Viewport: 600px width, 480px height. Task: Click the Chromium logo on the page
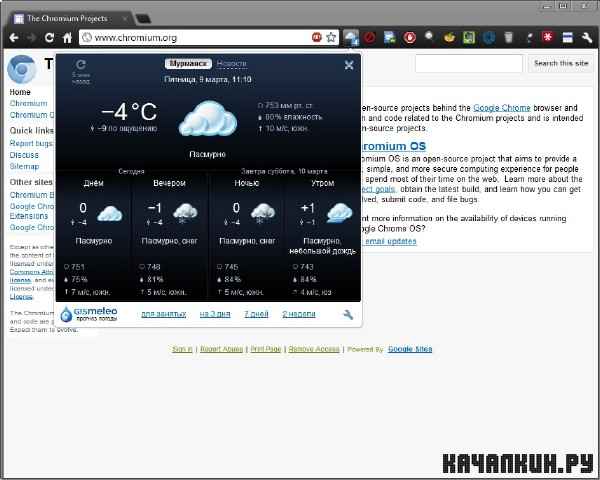[22, 69]
